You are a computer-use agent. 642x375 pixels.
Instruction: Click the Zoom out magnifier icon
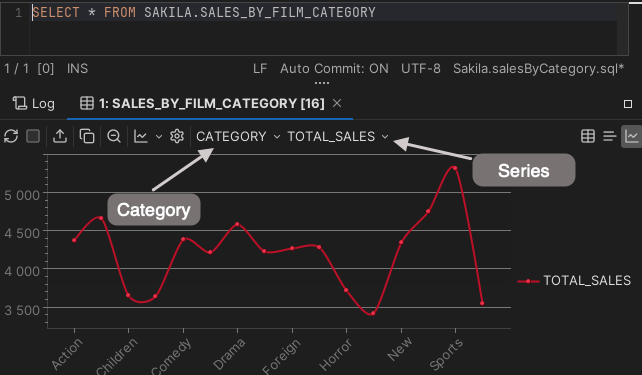coord(114,136)
